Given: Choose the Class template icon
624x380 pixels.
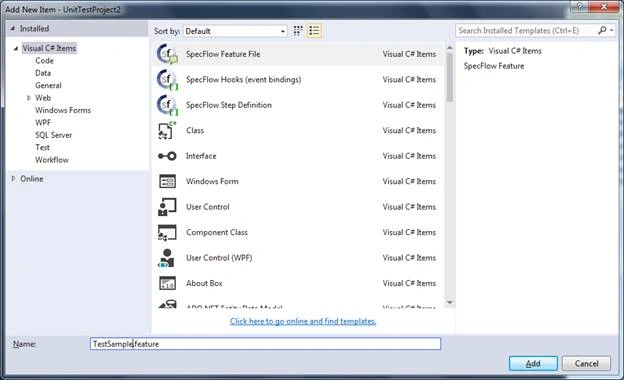Looking at the screenshot, I should [x=167, y=131].
